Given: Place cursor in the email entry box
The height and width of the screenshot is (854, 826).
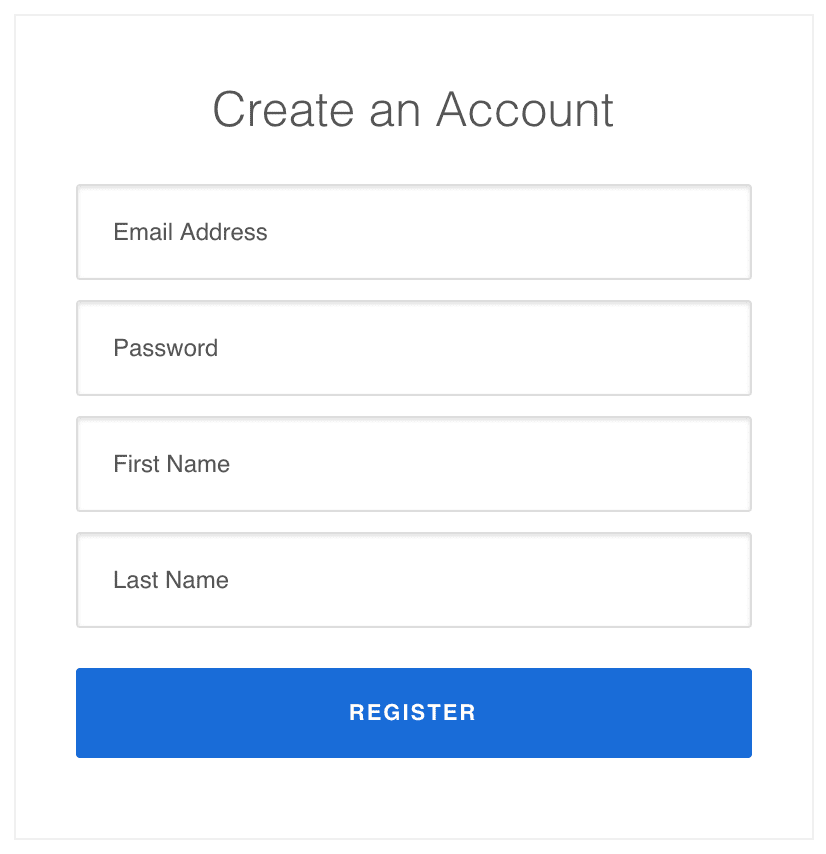Looking at the screenshot, I should pyautogui.click(x=413, y=232).
